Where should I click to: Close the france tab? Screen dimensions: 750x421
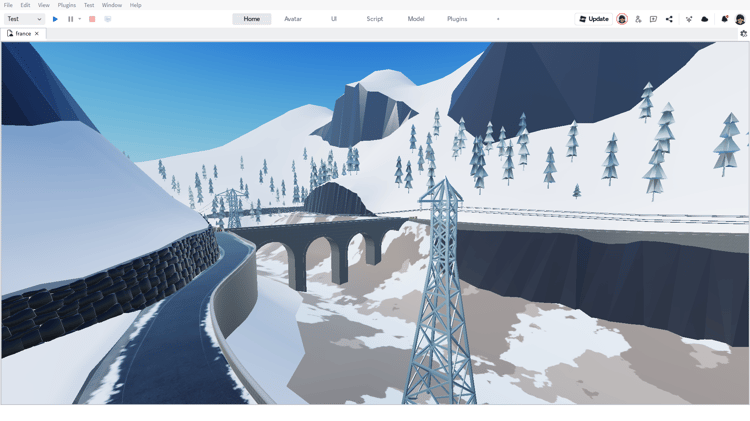(37, 33)
